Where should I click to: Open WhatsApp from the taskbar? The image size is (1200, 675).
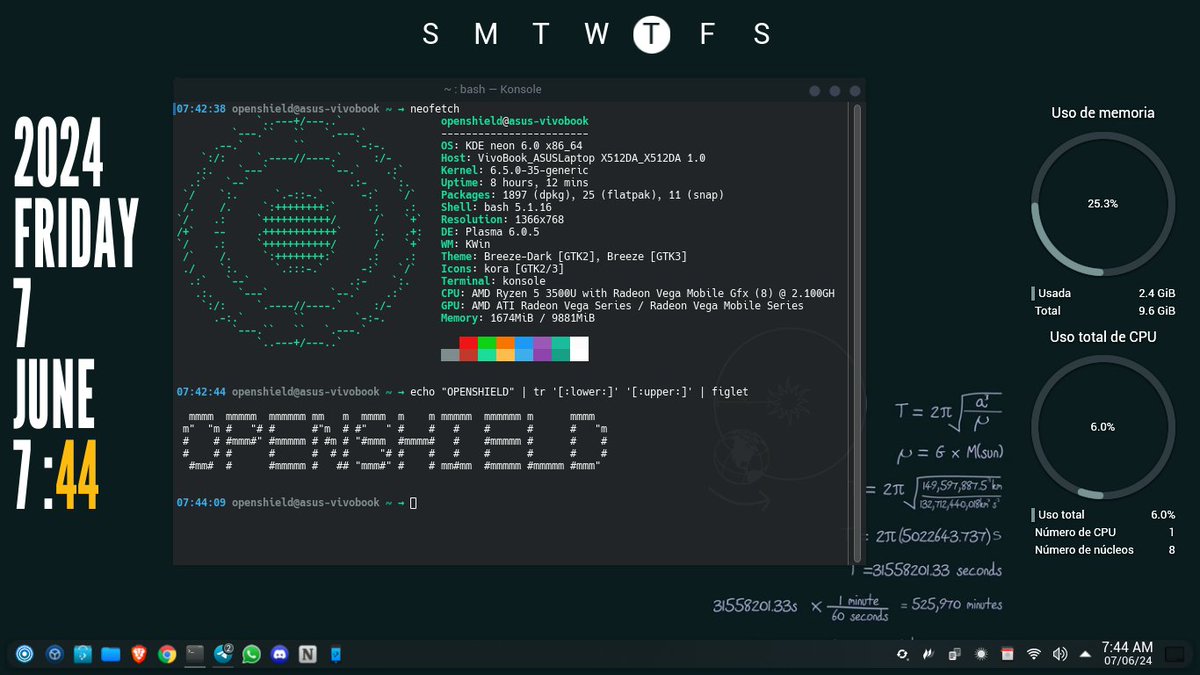point(251,655)
